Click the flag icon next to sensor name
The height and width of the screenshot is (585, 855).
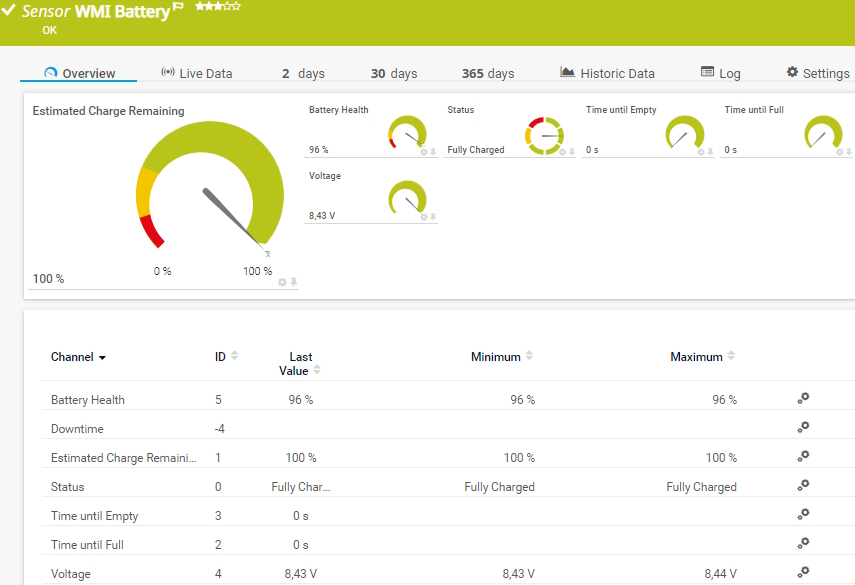coord(178,7)
